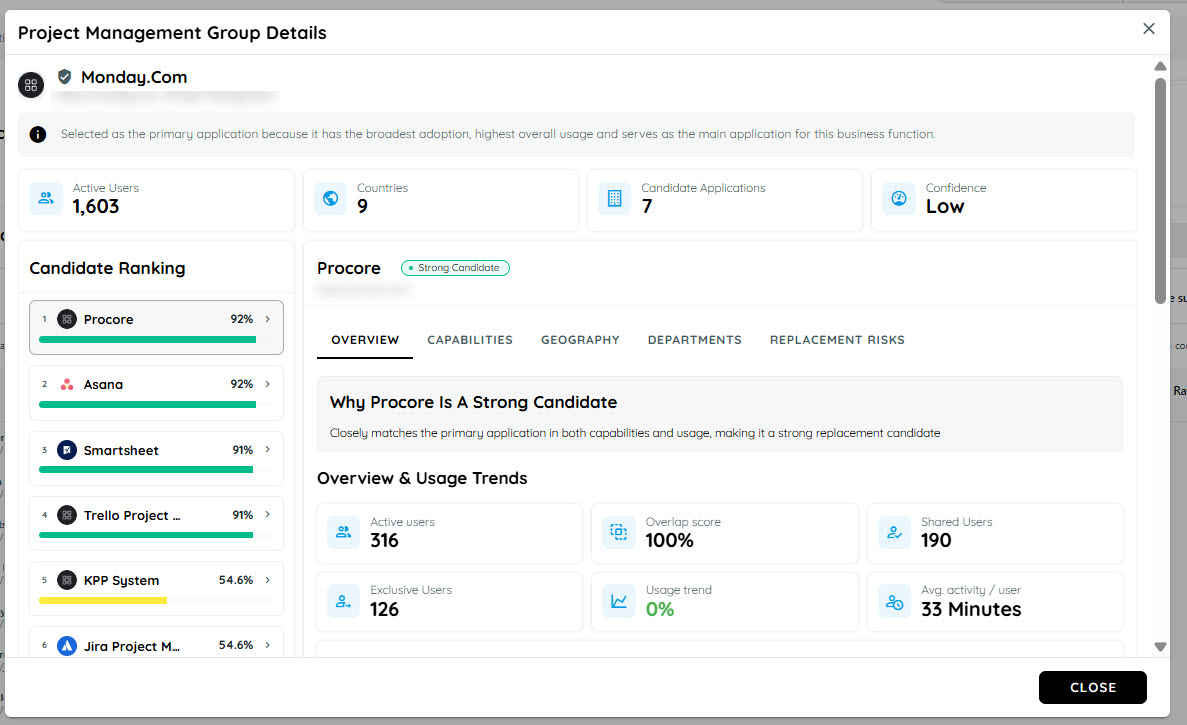Expand the Smartsheet candidate chevron
1187x725 pixels.
[x=268, y=450]
